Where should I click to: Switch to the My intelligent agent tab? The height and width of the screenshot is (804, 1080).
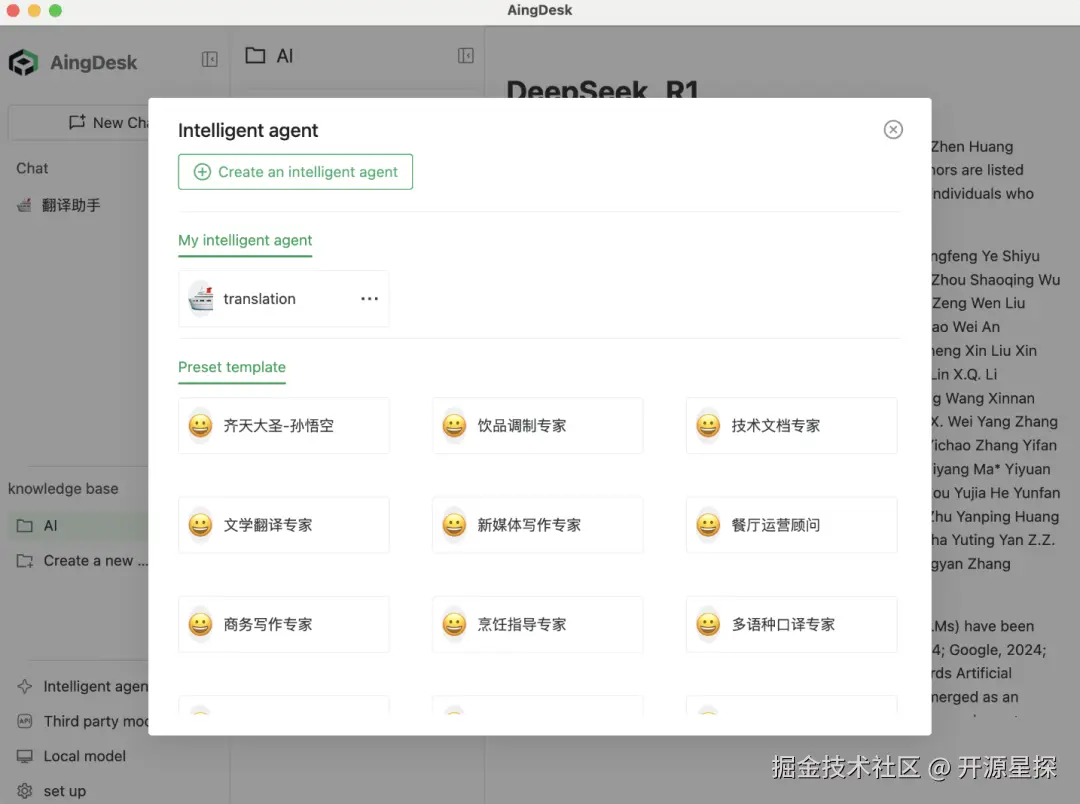click(x=245, y=241)
